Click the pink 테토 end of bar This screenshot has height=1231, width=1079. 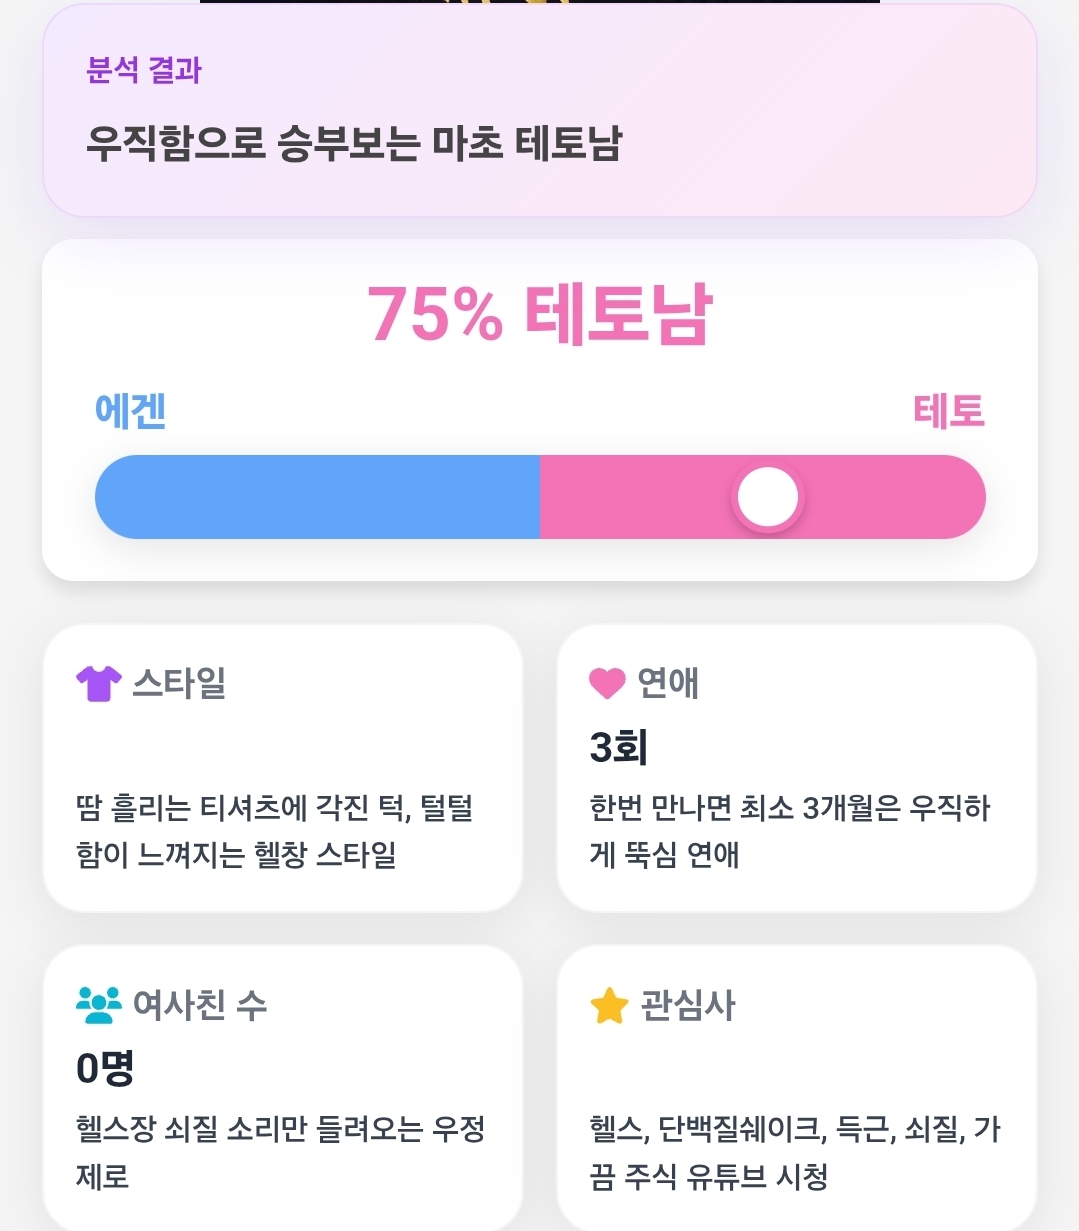coord(763,497)
